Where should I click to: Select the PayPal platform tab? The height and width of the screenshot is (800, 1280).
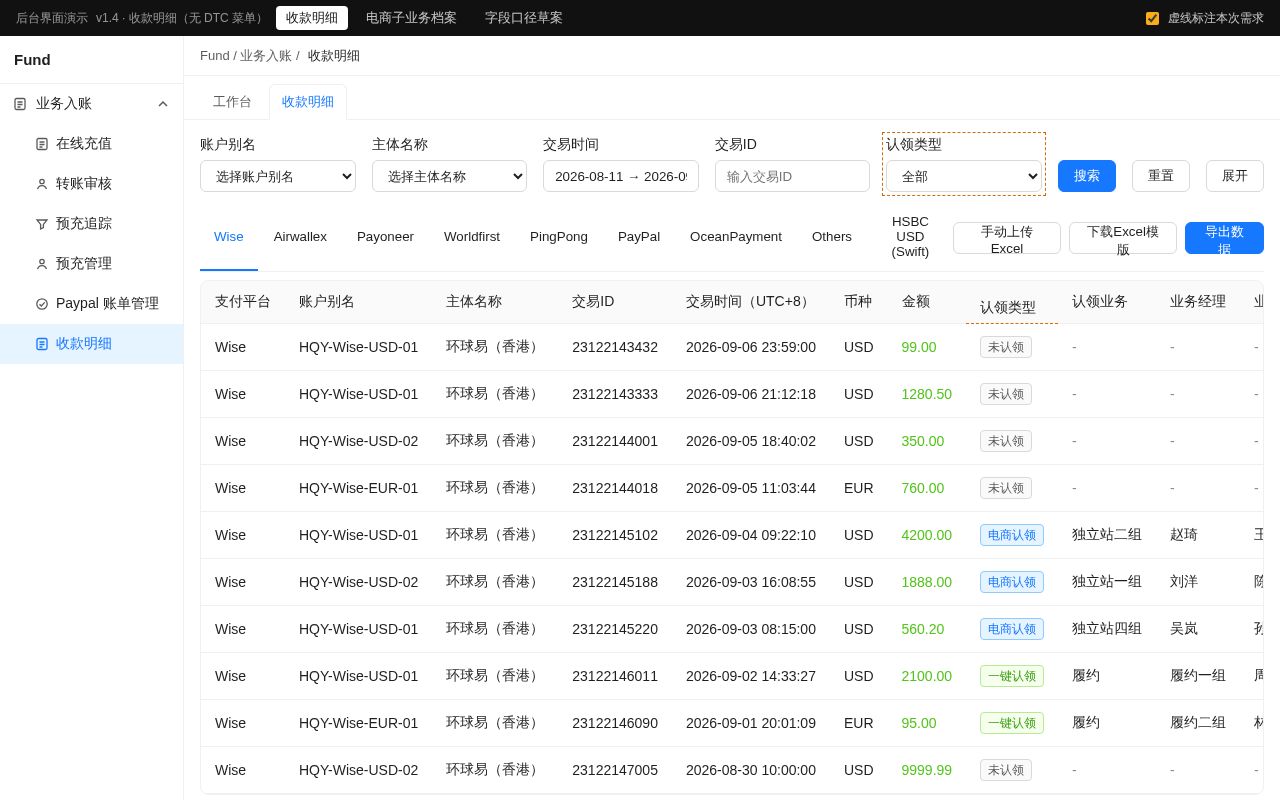[x=639, y=237]
